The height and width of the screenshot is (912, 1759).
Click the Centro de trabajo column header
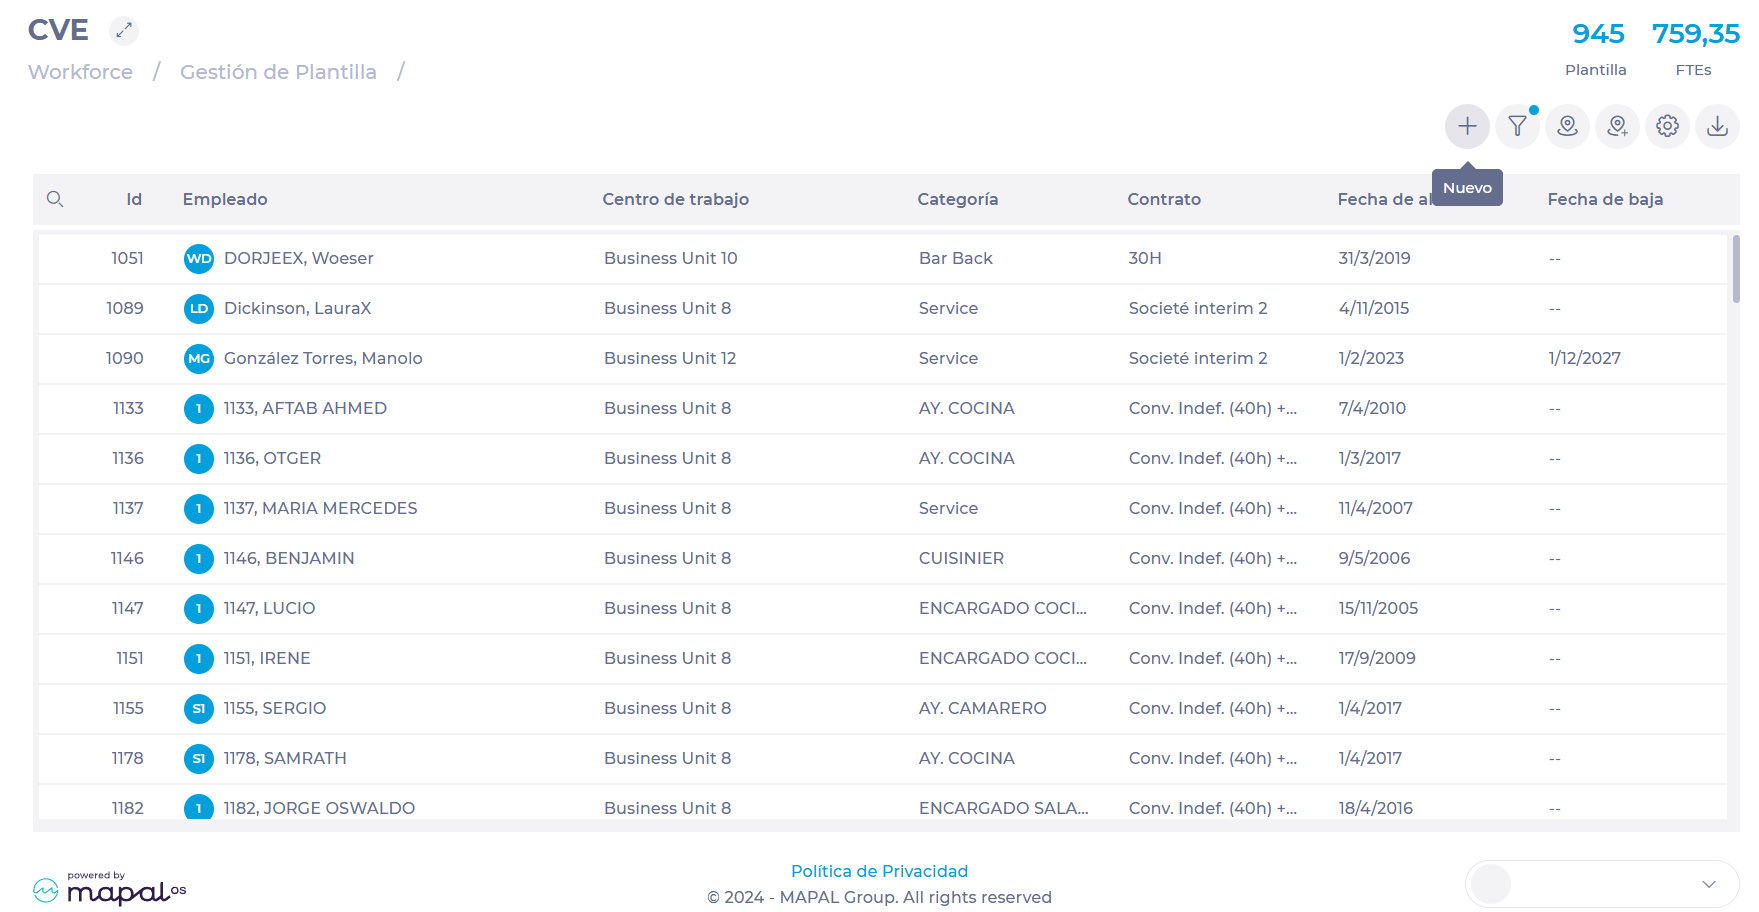(x=675, y=200)
